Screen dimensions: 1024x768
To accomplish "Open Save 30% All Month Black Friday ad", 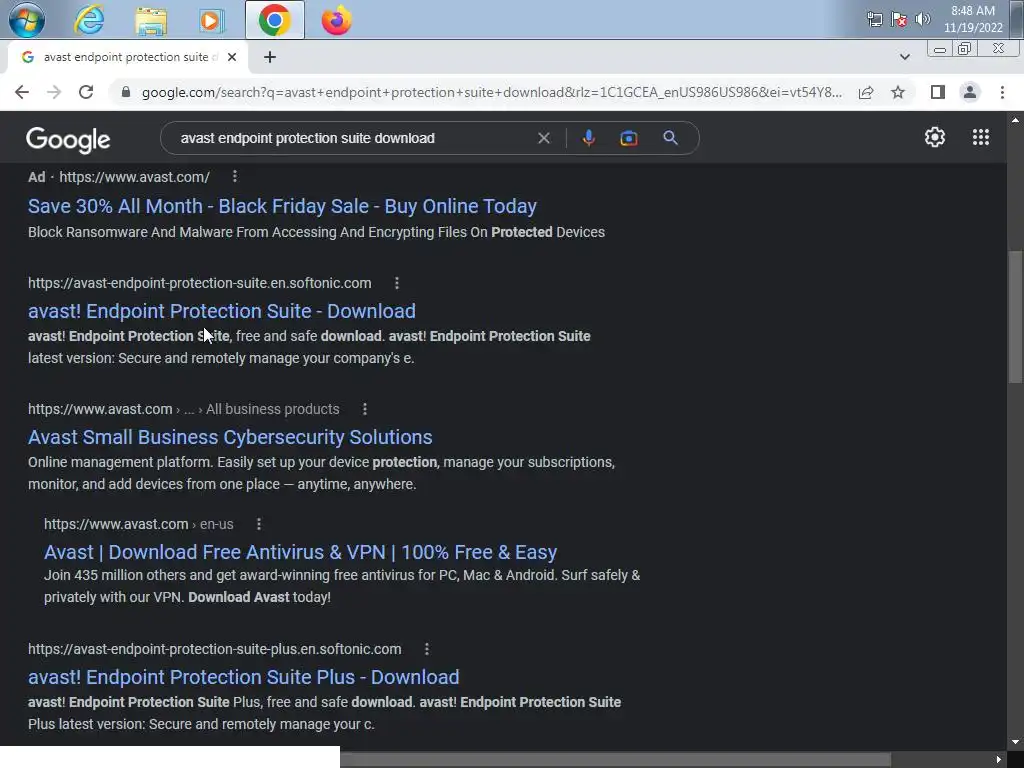I will click(x=282, y=206).
